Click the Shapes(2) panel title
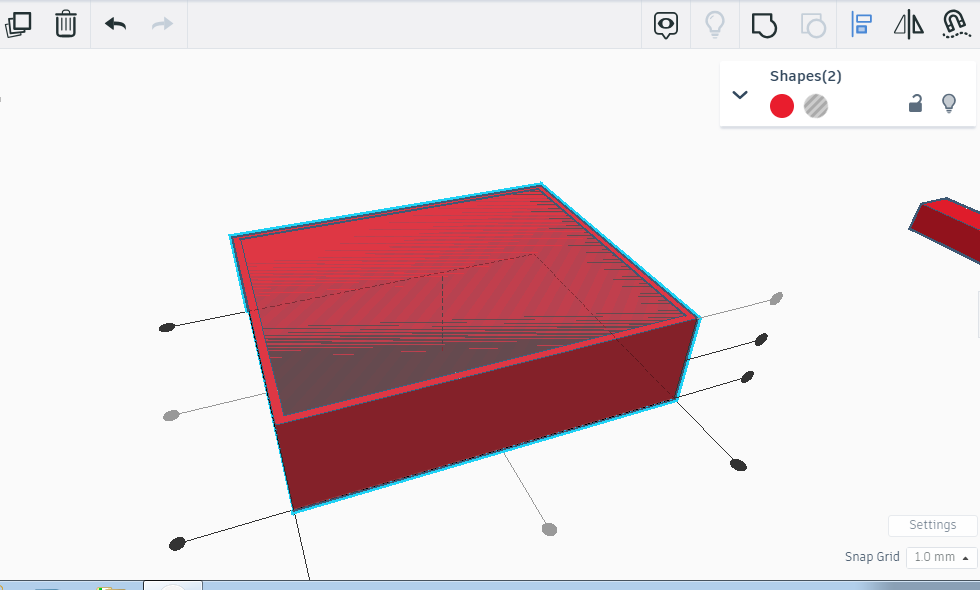This screenshot has width=980, height=590. [806, 76]
